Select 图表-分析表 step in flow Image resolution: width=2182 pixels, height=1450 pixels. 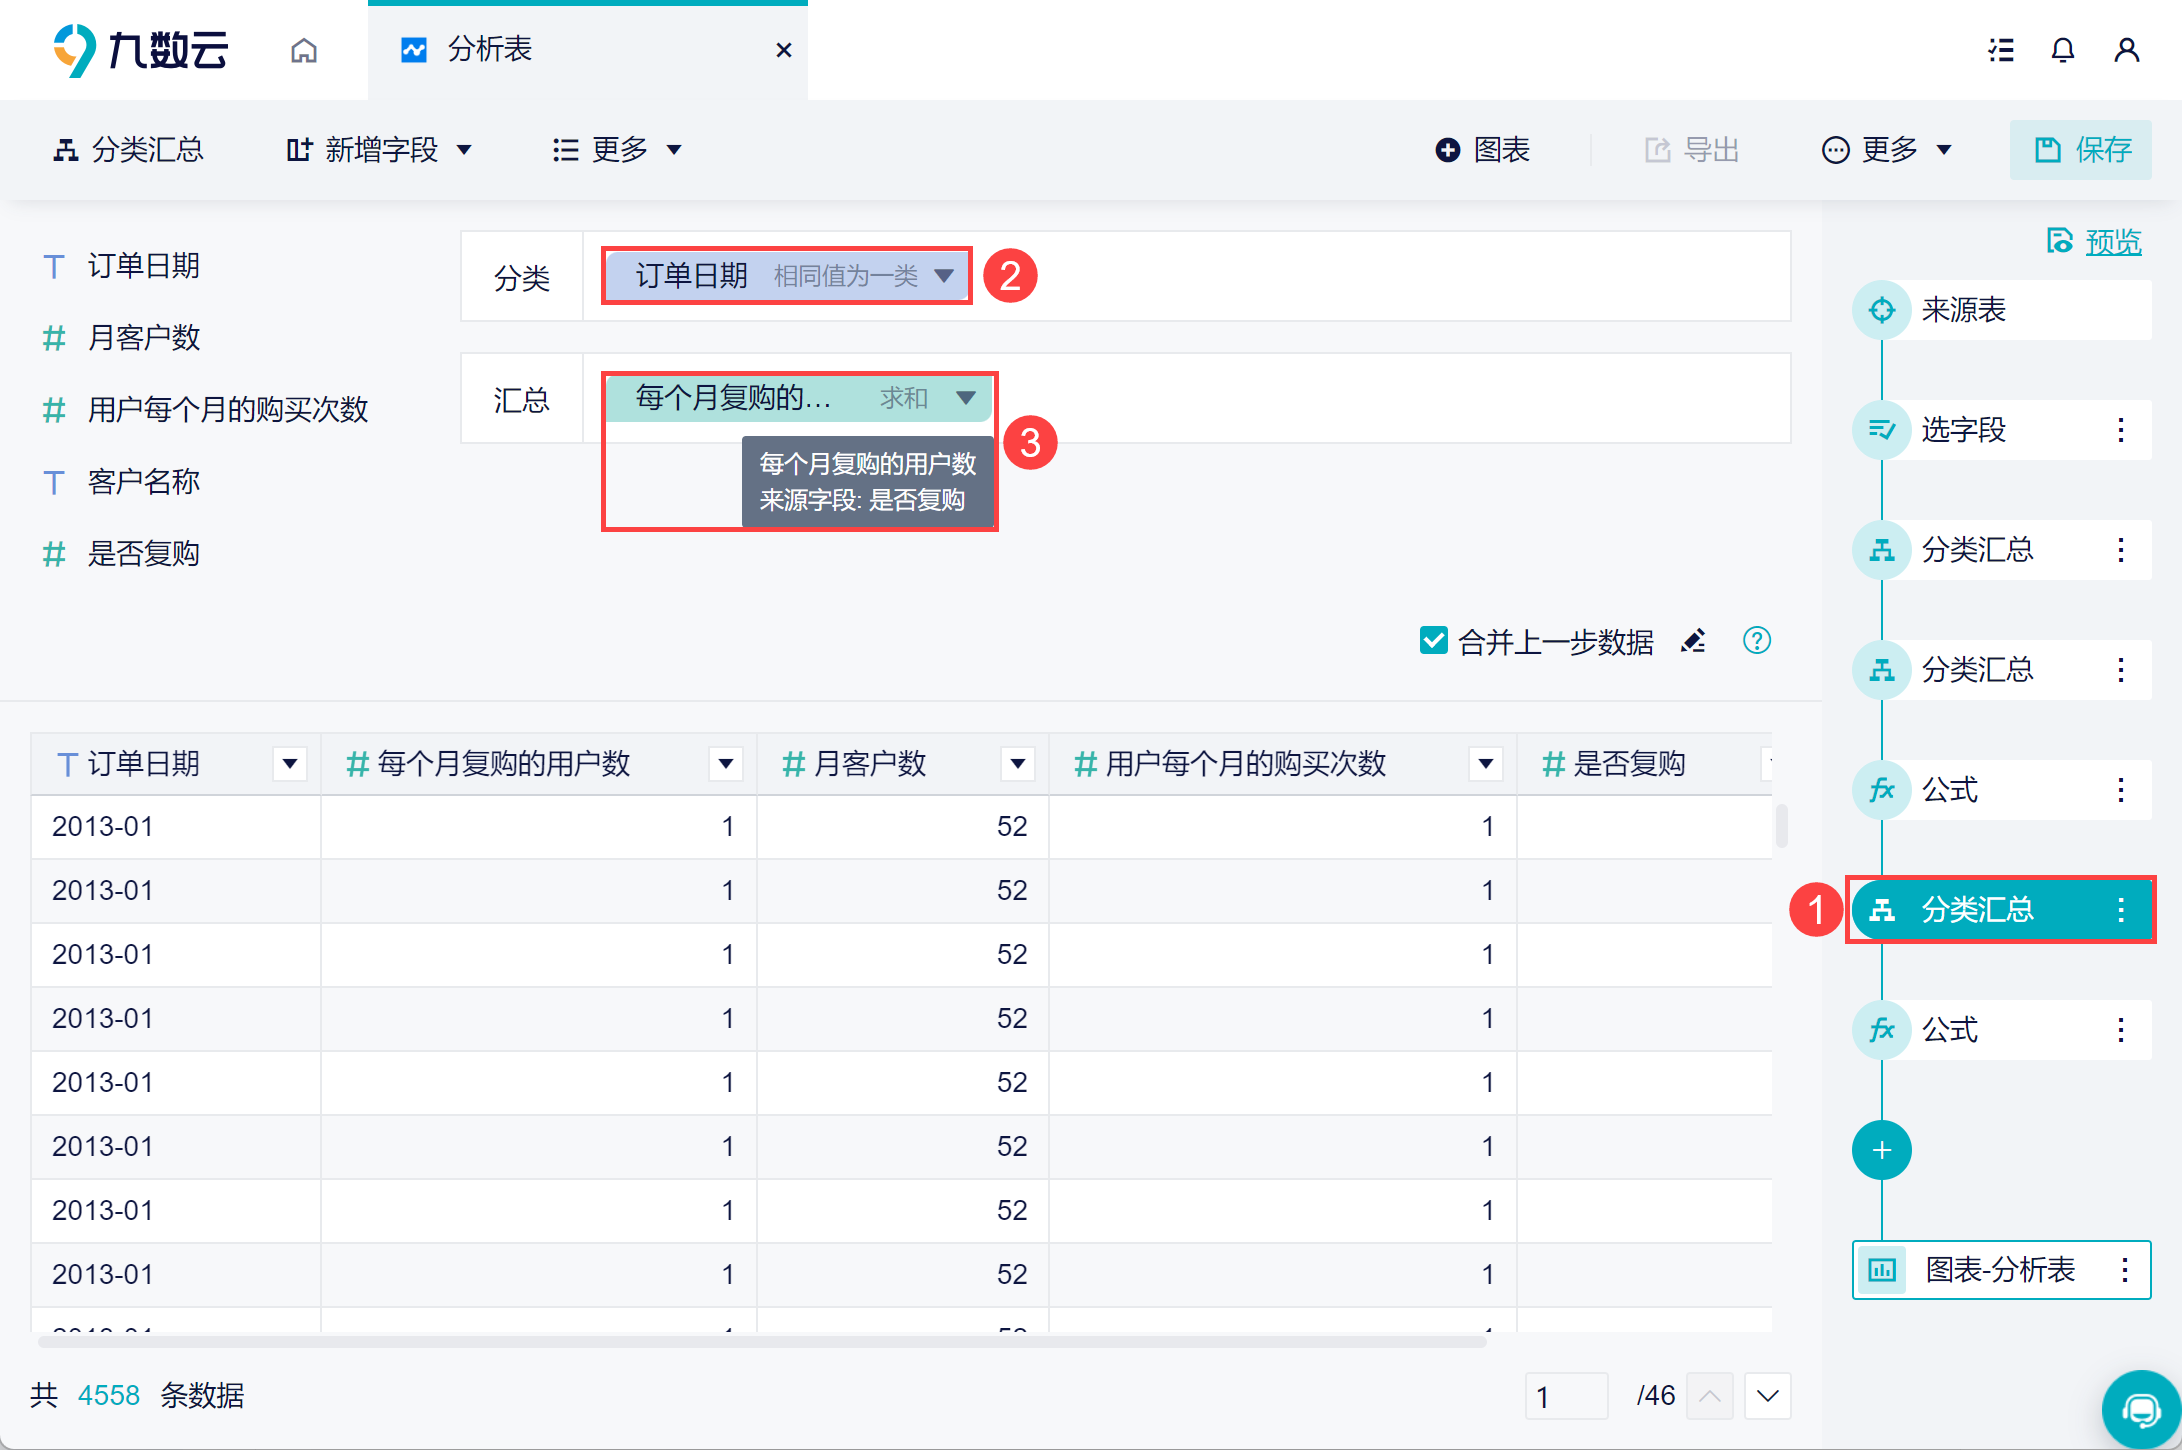[x=2000, y=1270]
